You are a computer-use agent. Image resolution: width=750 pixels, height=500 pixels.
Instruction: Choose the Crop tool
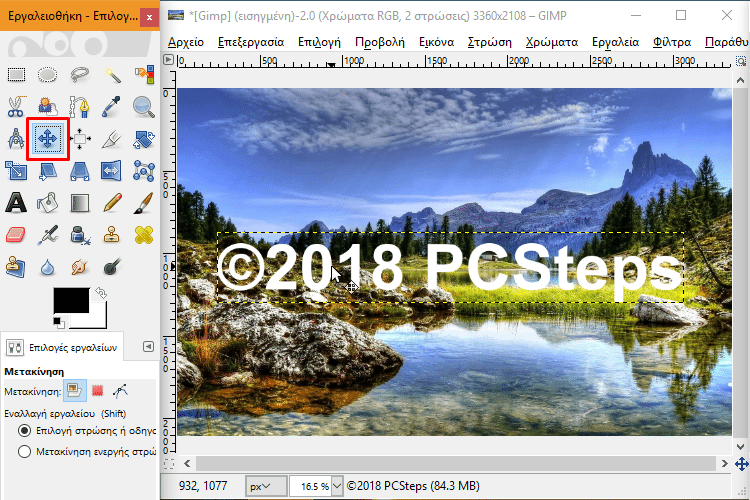(x=111, y=139)
